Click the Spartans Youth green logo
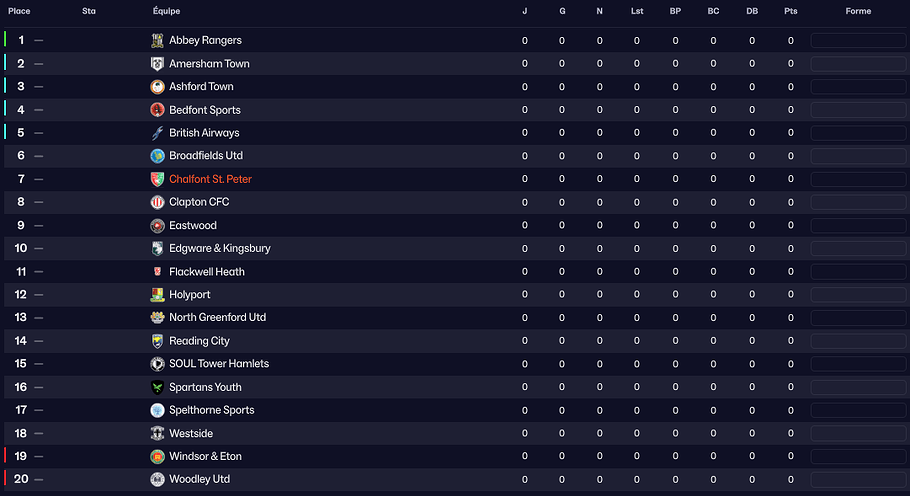This screenshot has height=496, width=910. pos(157,387)
